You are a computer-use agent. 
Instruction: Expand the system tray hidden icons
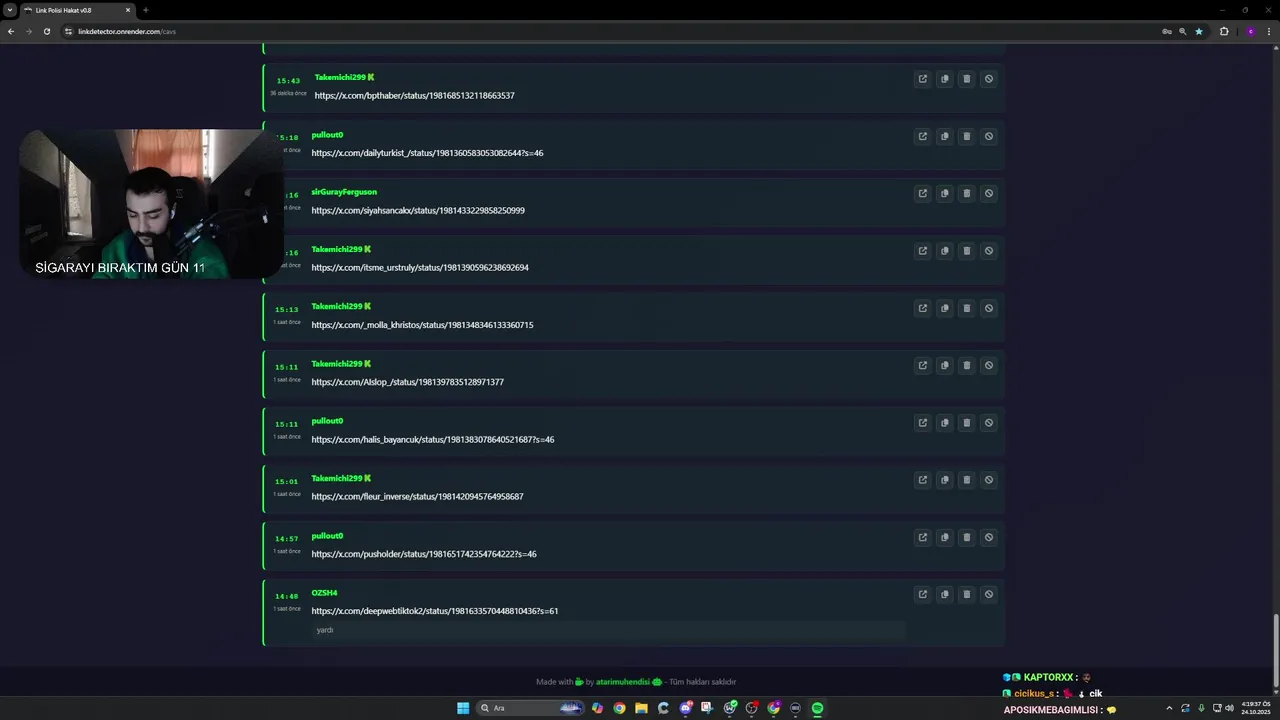point(1169,708)
